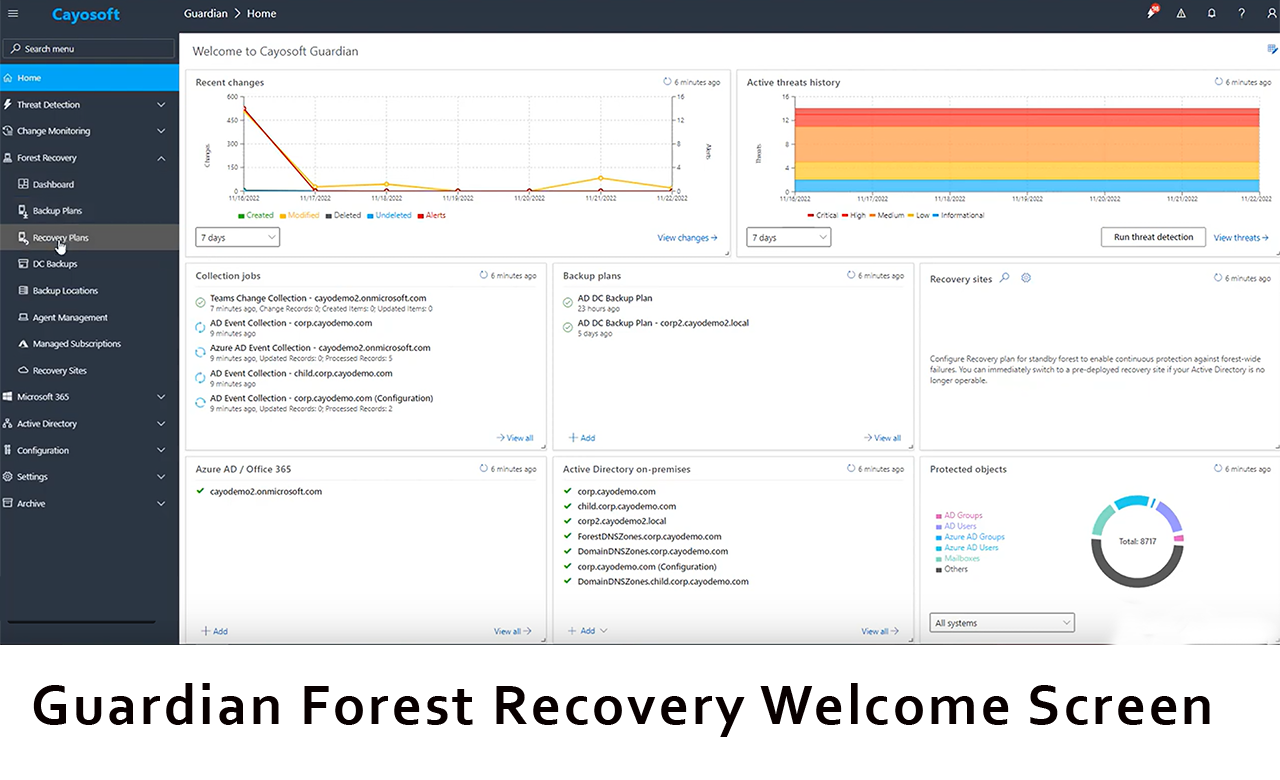Open the user account icon

click(1271, 14)
